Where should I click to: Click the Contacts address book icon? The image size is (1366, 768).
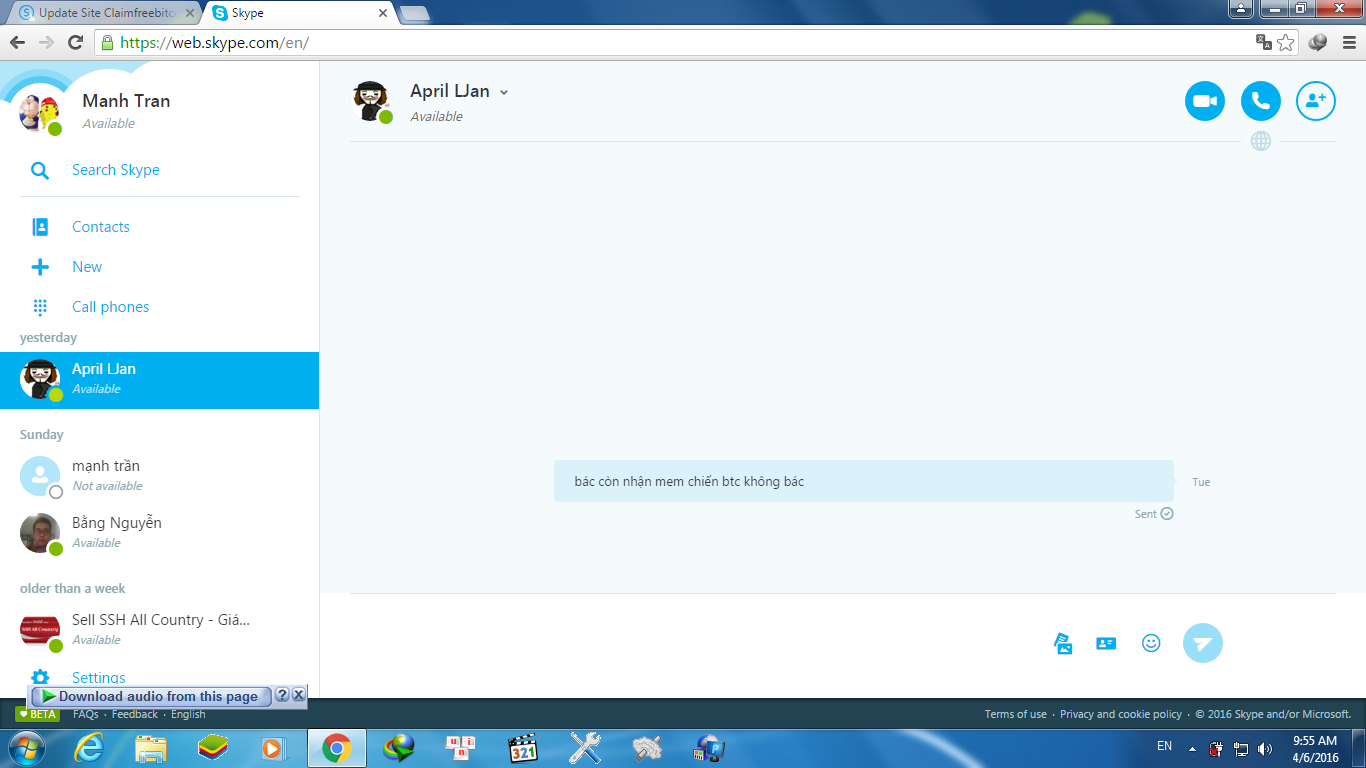coord(40,227)
